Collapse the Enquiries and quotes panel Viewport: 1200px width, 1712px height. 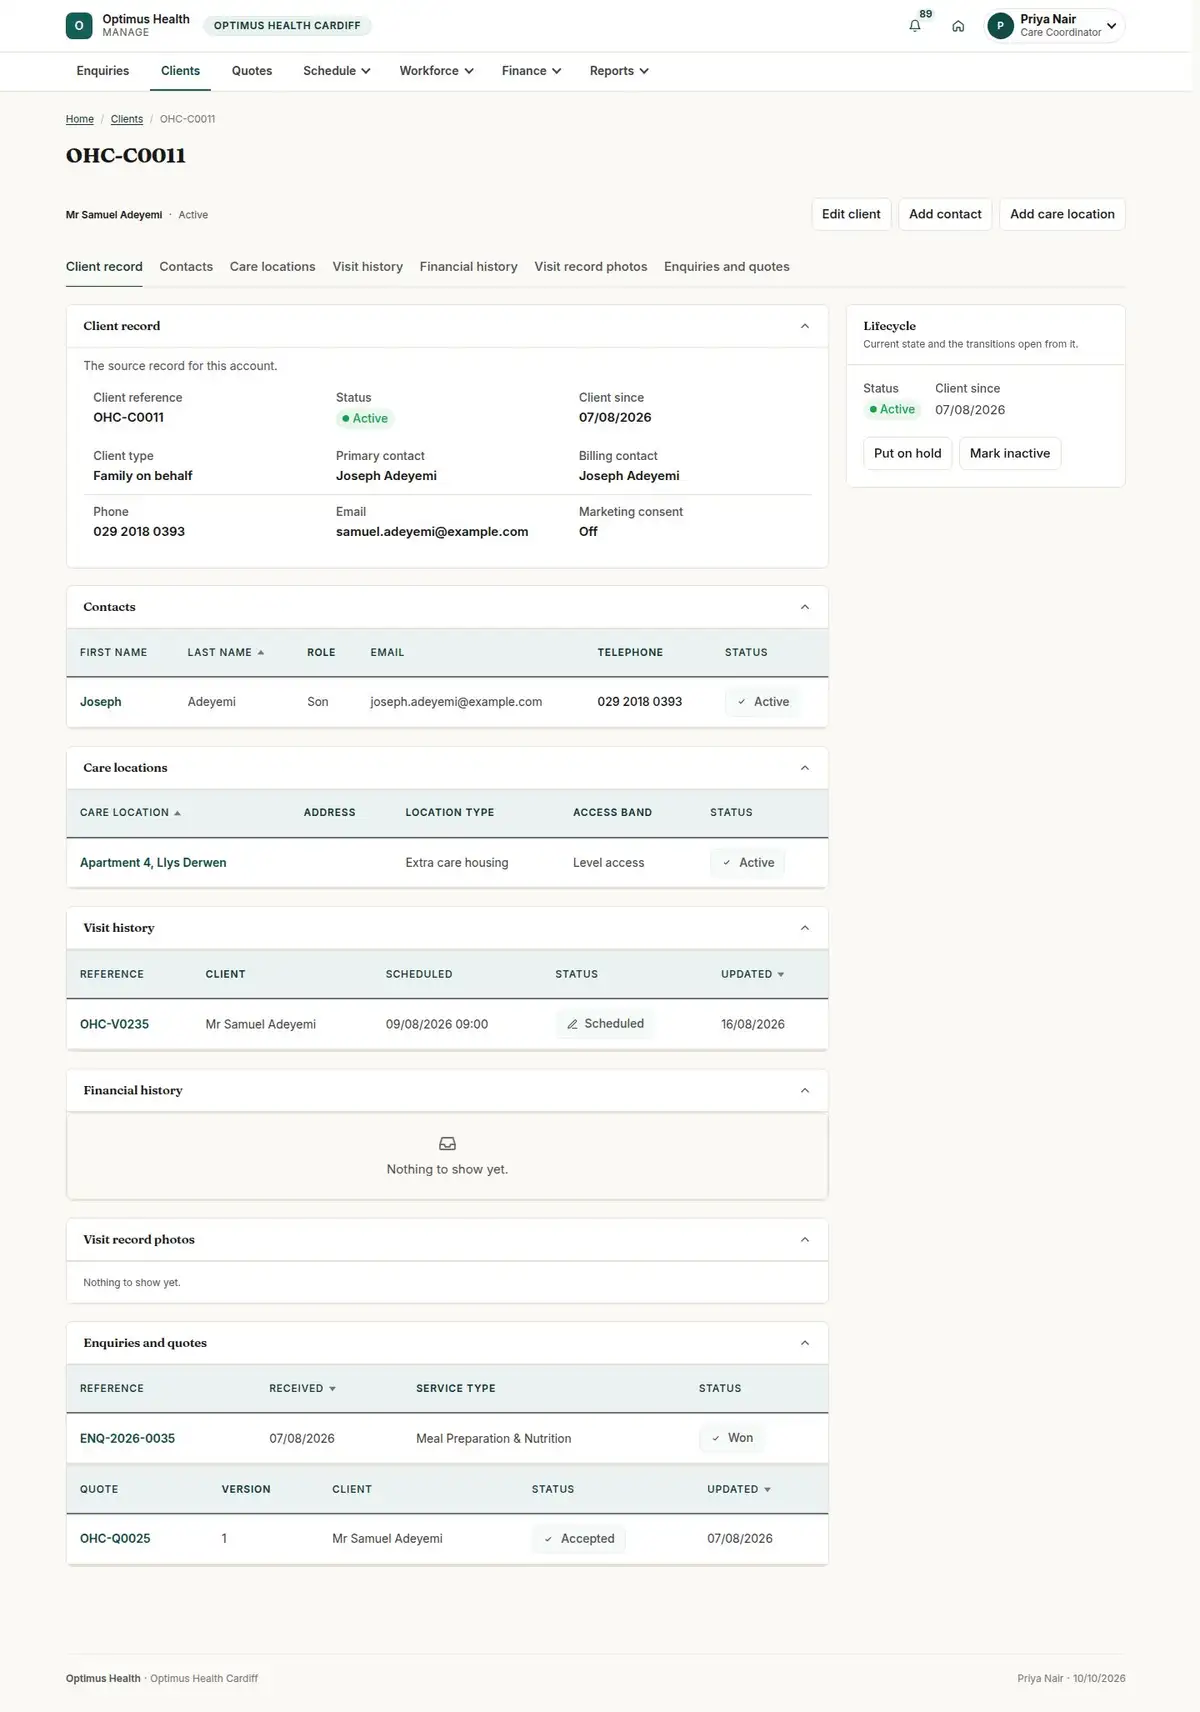point(805,1343)
